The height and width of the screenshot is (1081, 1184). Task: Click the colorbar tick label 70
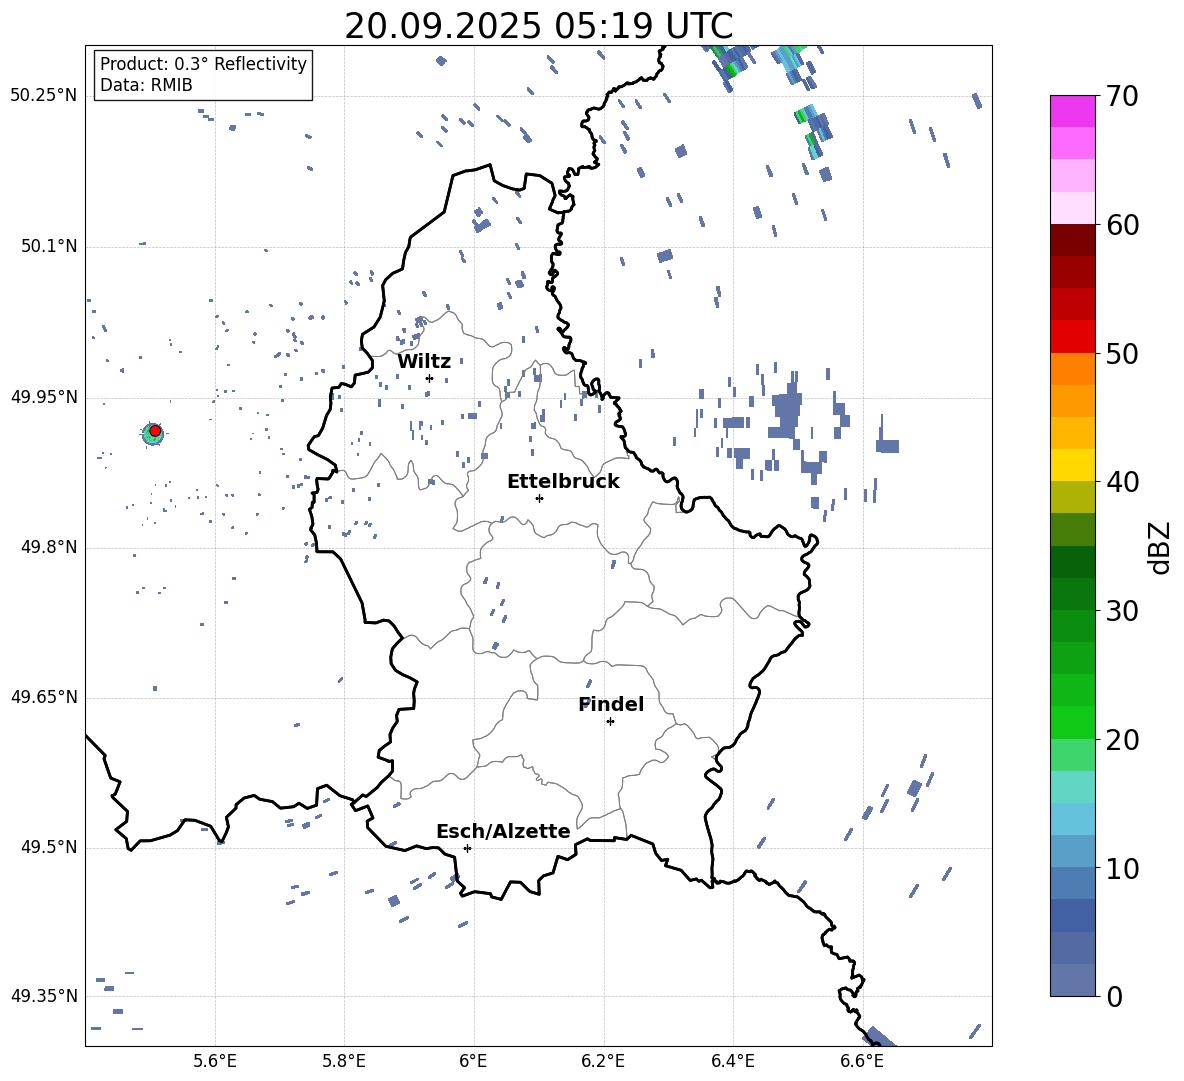(1122, 97)
